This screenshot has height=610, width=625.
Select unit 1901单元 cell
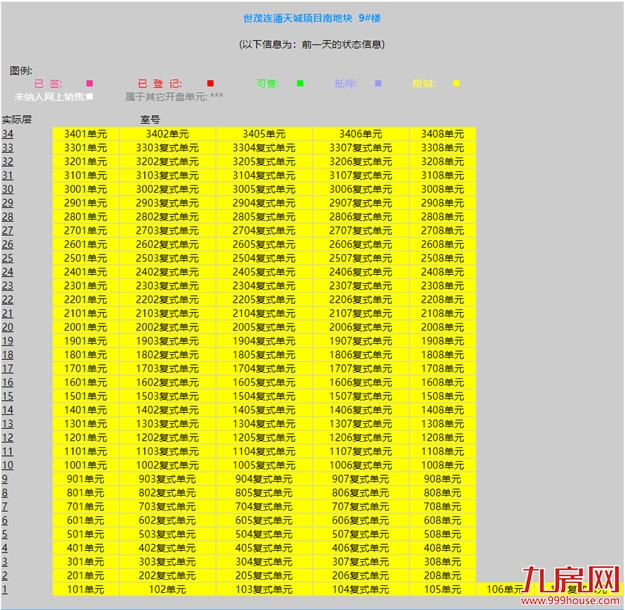[x=86, y=341]
